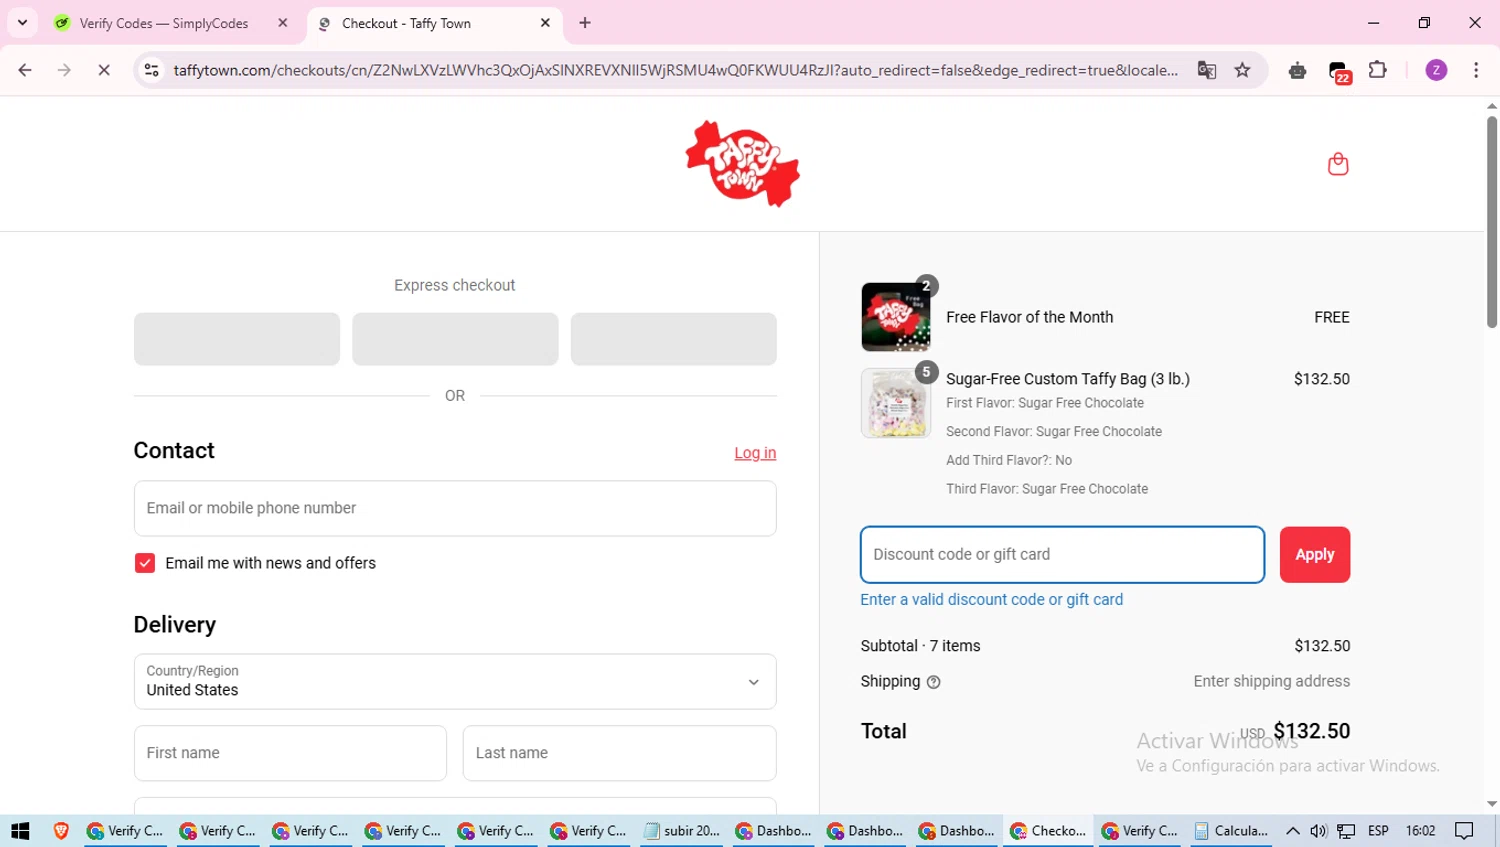Click the Free Flavor of the Month thumbnail

[x=896, y=317]
